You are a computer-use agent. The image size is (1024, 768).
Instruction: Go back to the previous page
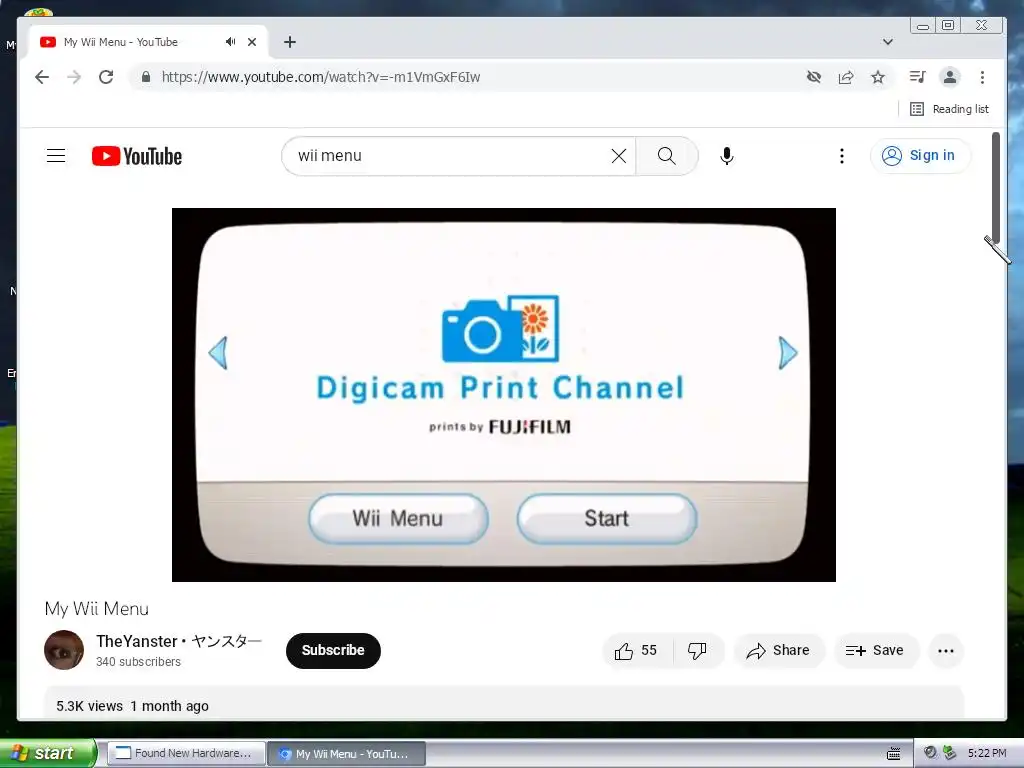coord(42,77)
